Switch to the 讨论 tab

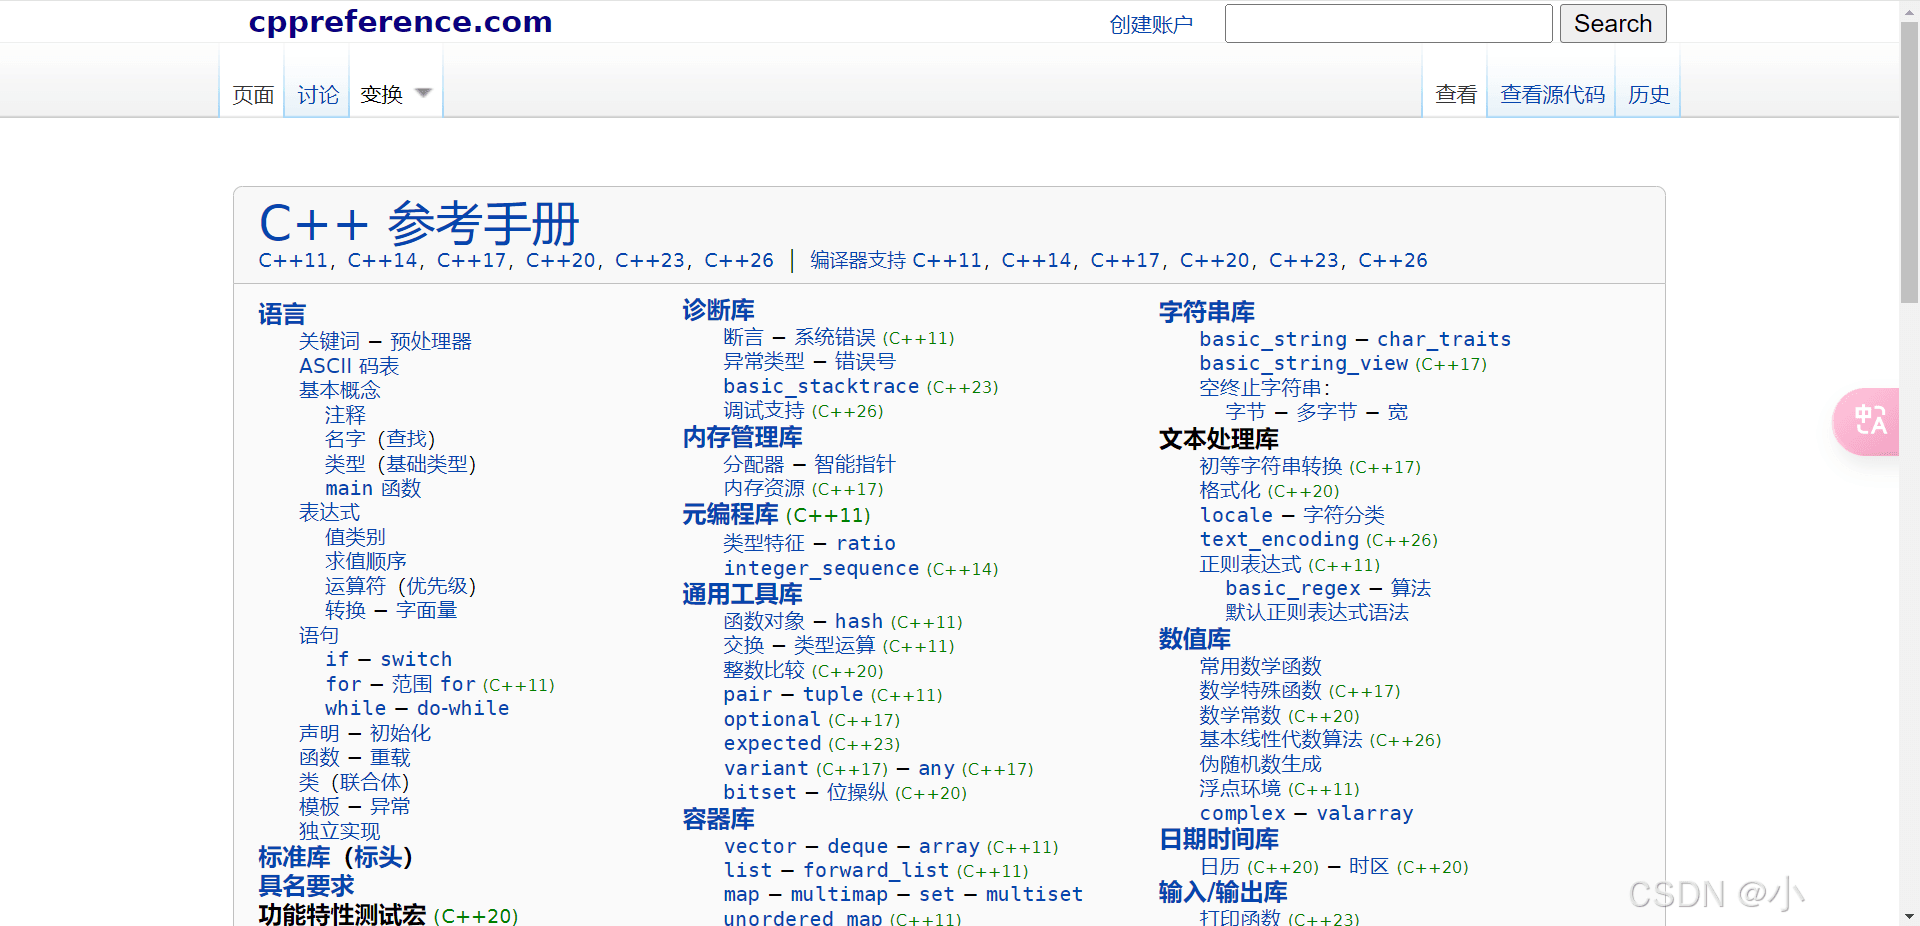pos(318,94)
